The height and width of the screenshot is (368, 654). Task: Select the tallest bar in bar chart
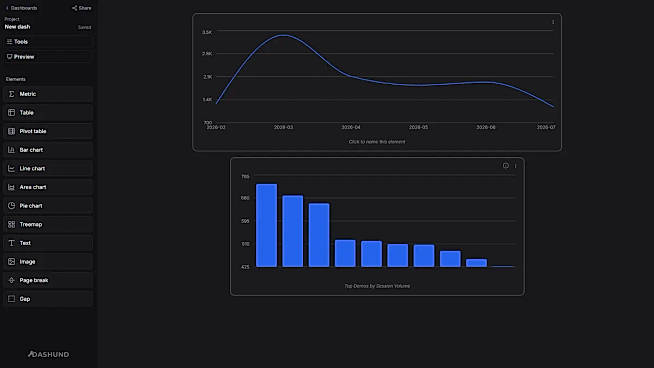coord(267,225)
